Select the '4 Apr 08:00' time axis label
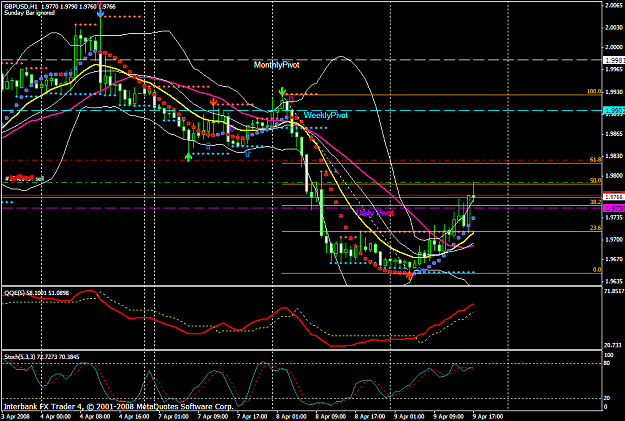The image size is (625, 421). [95, 417]
